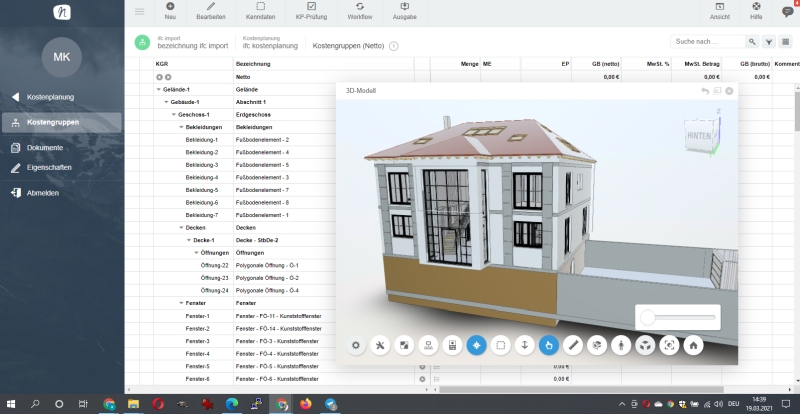This screenshot has height=414, width=800.
Task: Click the focus/fit-to-view frame icon
Action: tap(669, 345)
